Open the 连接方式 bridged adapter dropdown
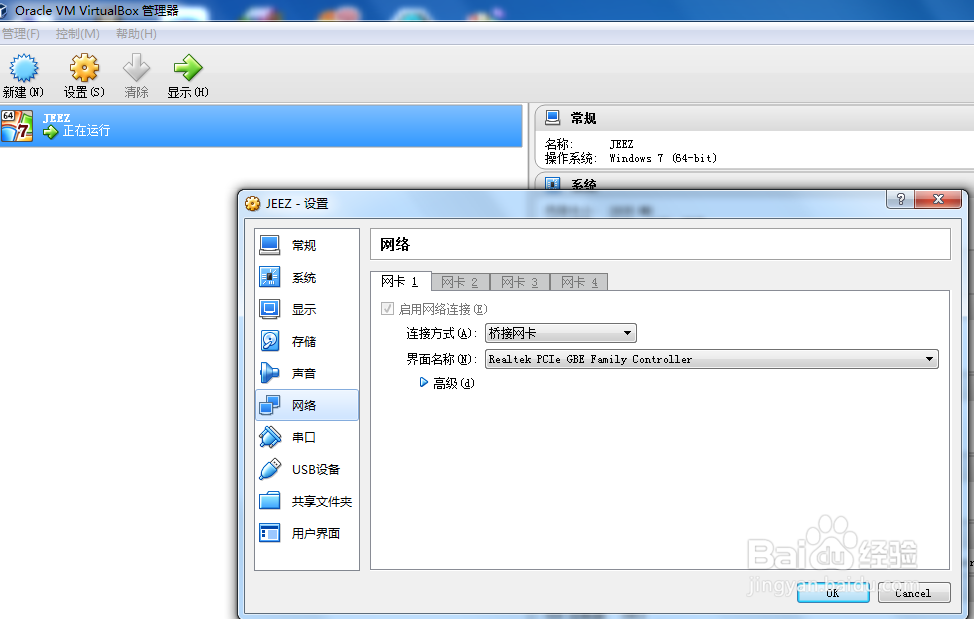Screen dimensions: 974x619 coord(560,333)
